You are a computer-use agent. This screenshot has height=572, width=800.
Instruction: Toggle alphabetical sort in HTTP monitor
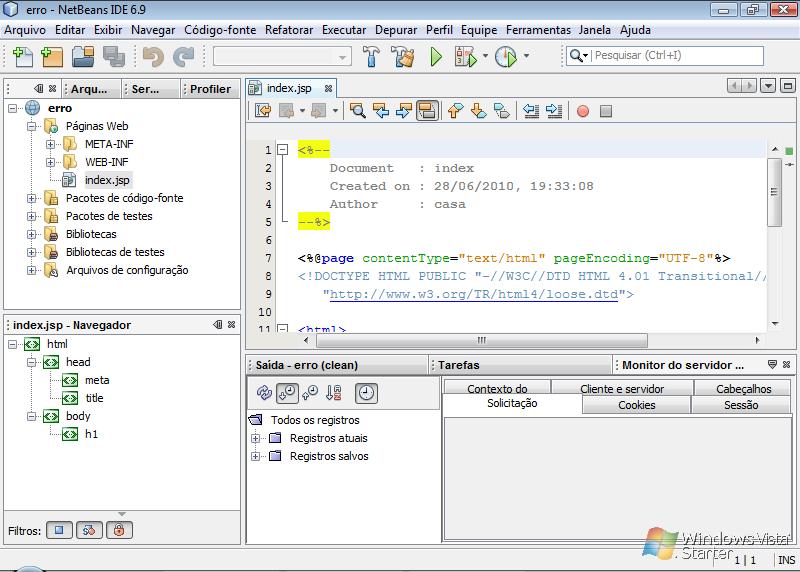[x=334, y=393]
